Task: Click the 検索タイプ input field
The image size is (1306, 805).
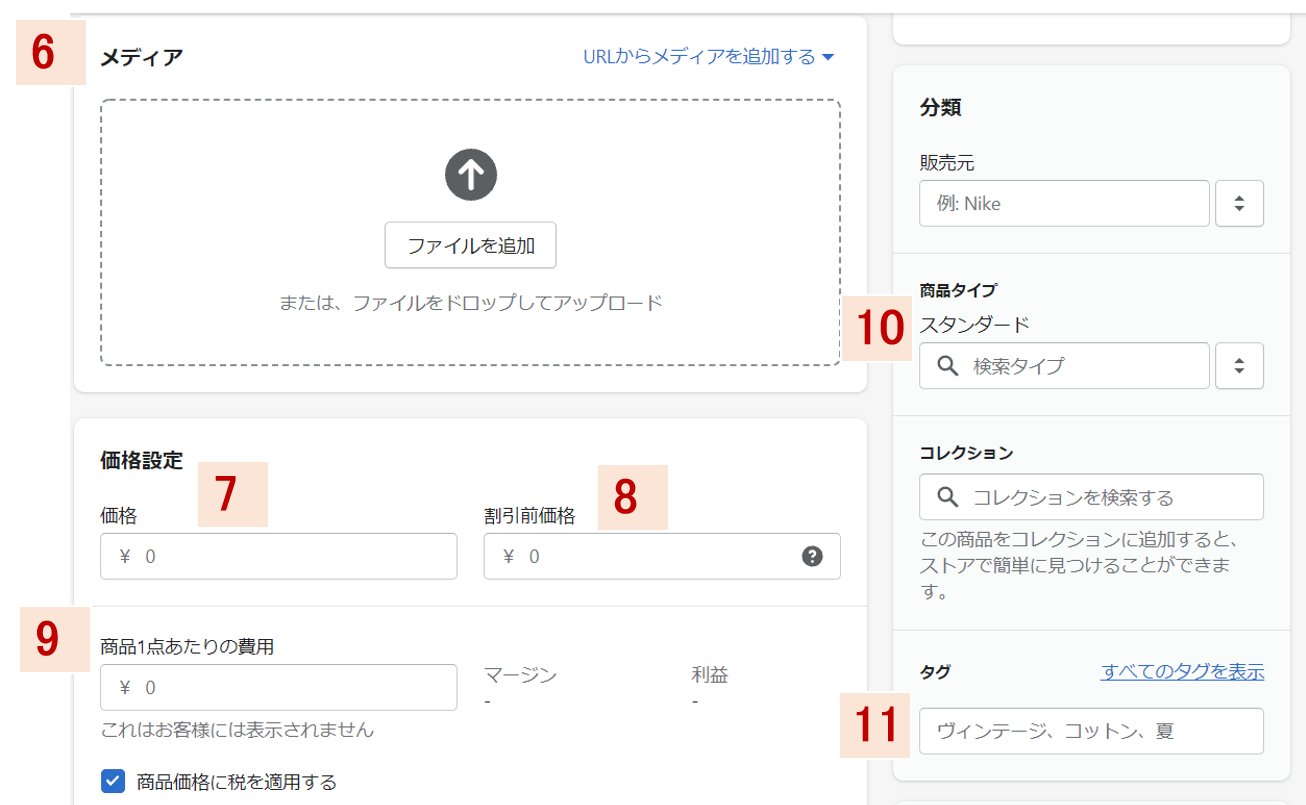Action: pos(1064,366)
